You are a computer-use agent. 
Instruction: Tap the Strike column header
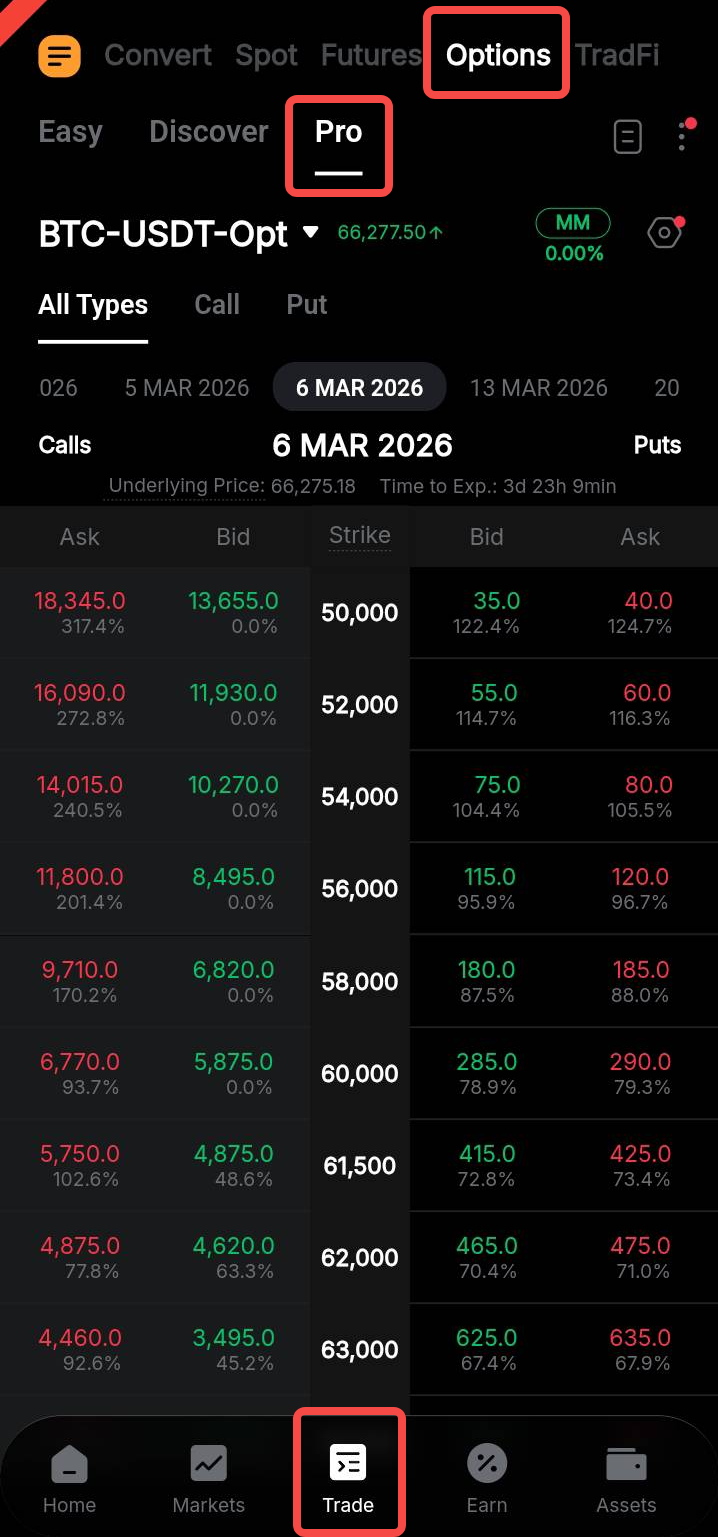(x=360, y=536)
